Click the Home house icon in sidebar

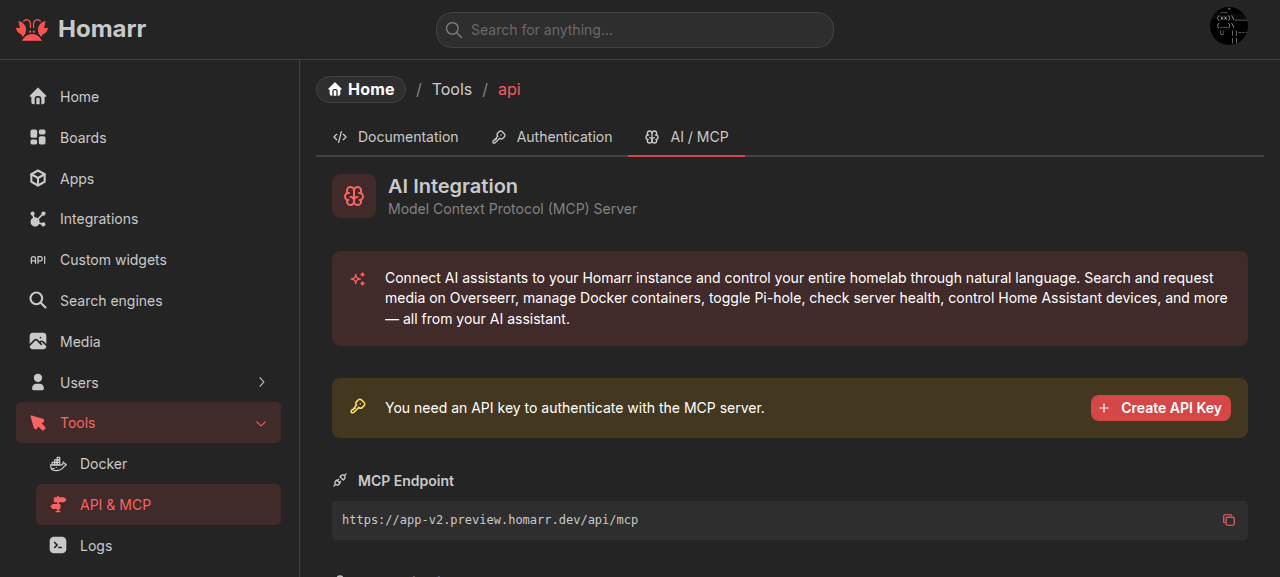point(38,97)
